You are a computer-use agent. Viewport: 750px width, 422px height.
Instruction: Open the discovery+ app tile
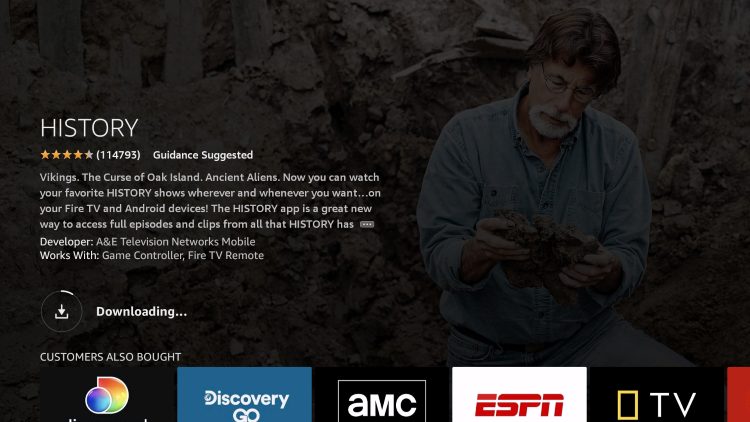[x=108, y=395]
